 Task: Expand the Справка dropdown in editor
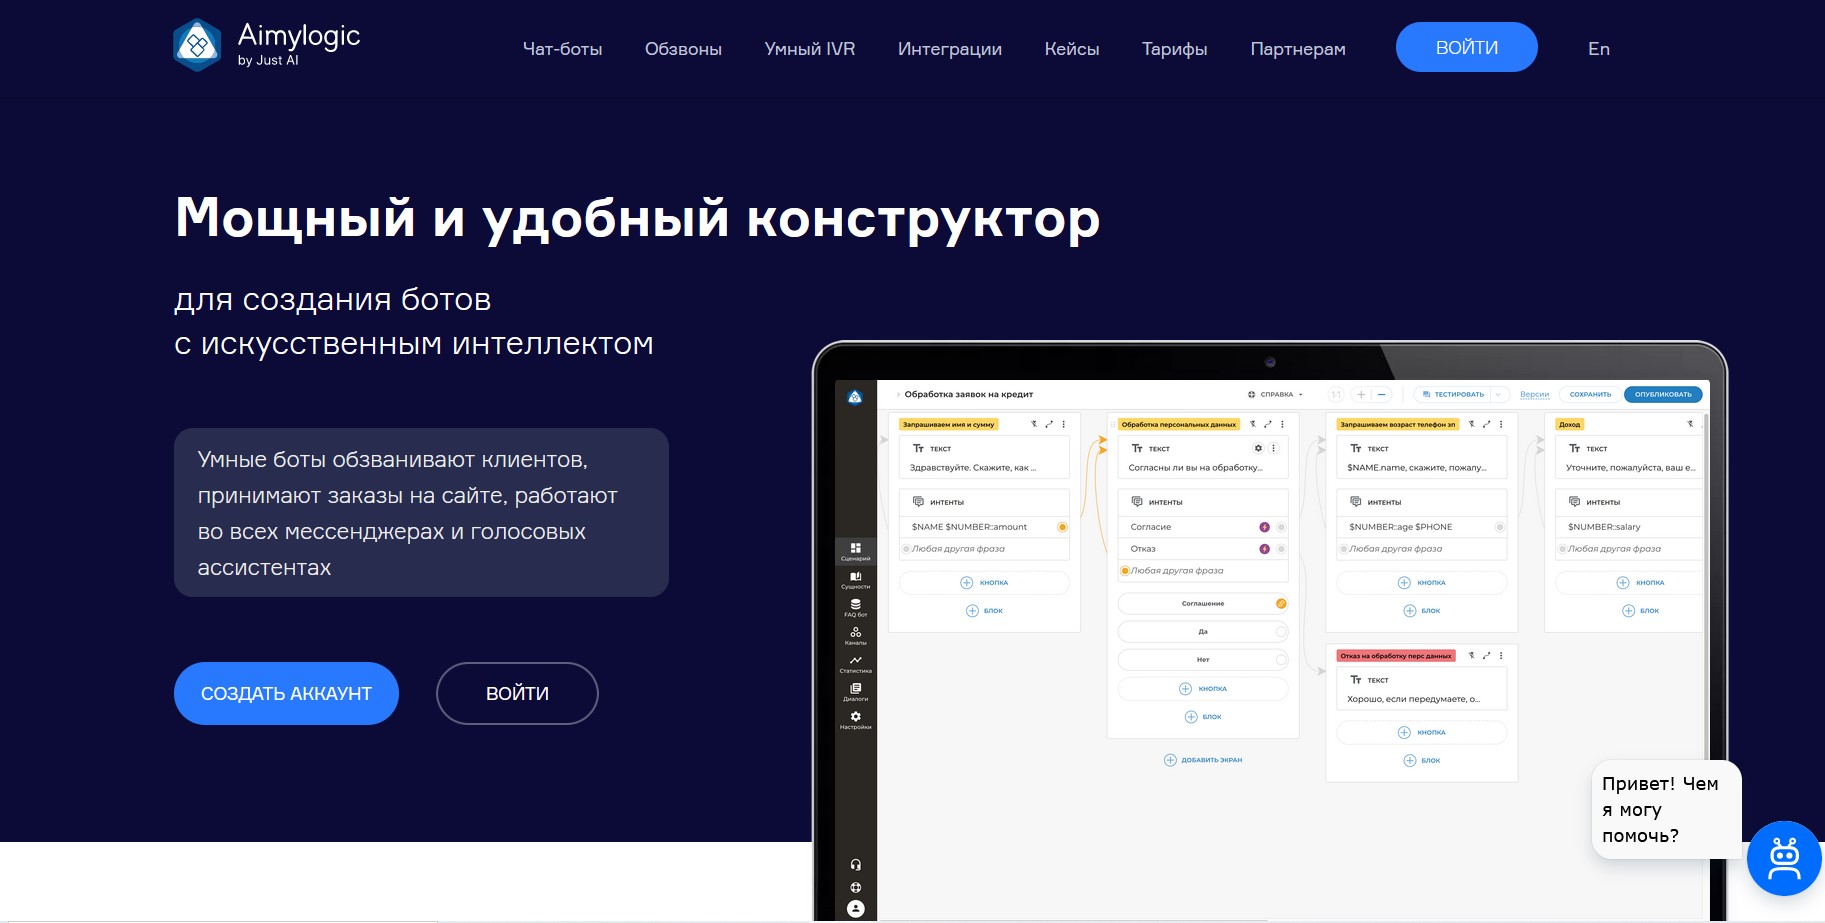coord(1276,395)
